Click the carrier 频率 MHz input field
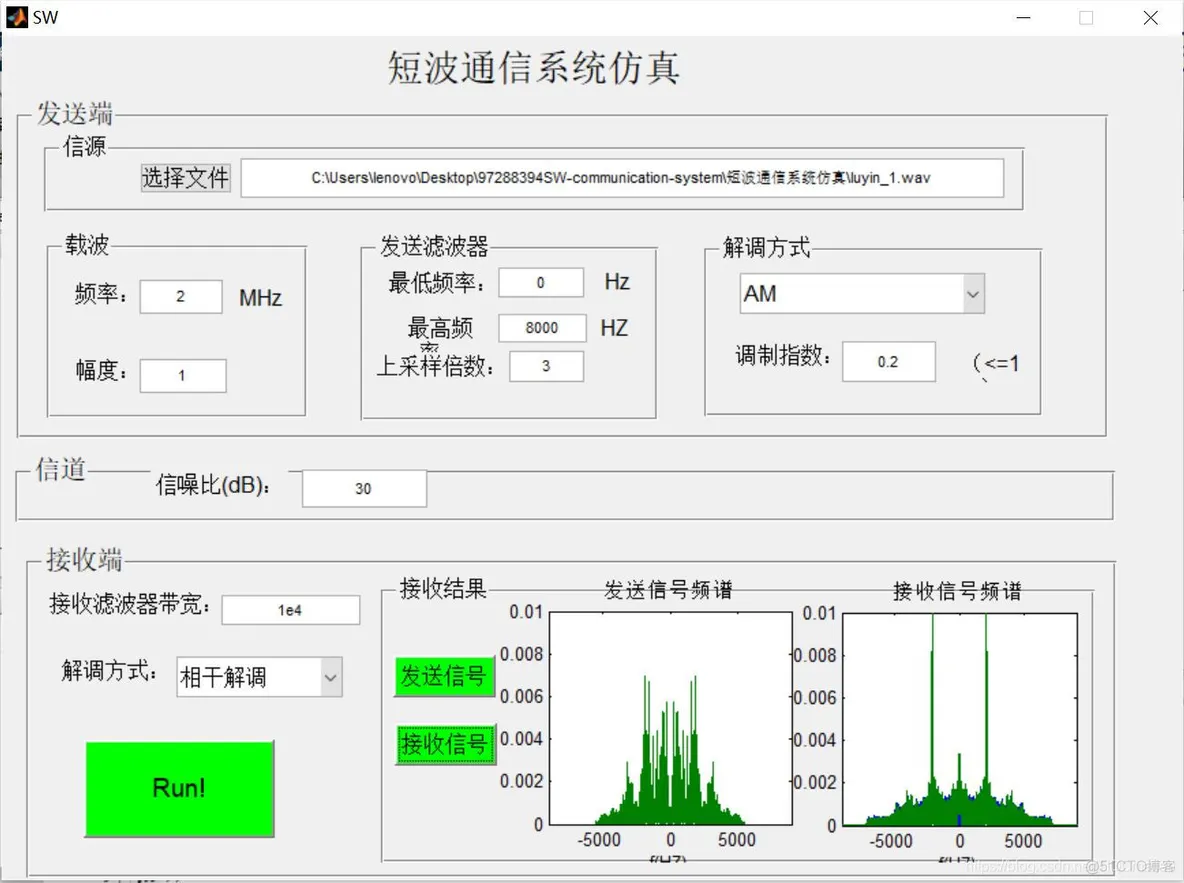 coord(180,296)
